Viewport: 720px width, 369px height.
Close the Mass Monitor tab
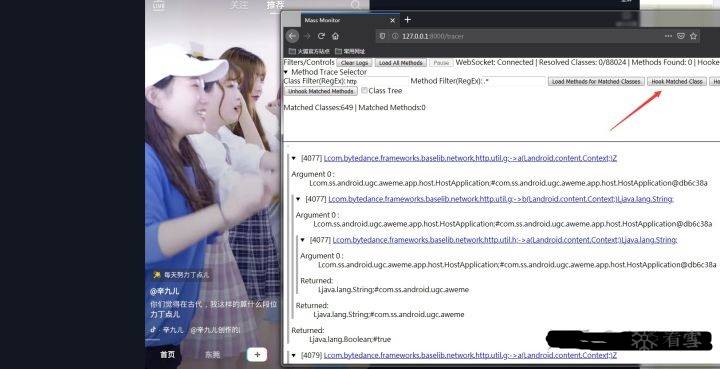coord(393,20)
